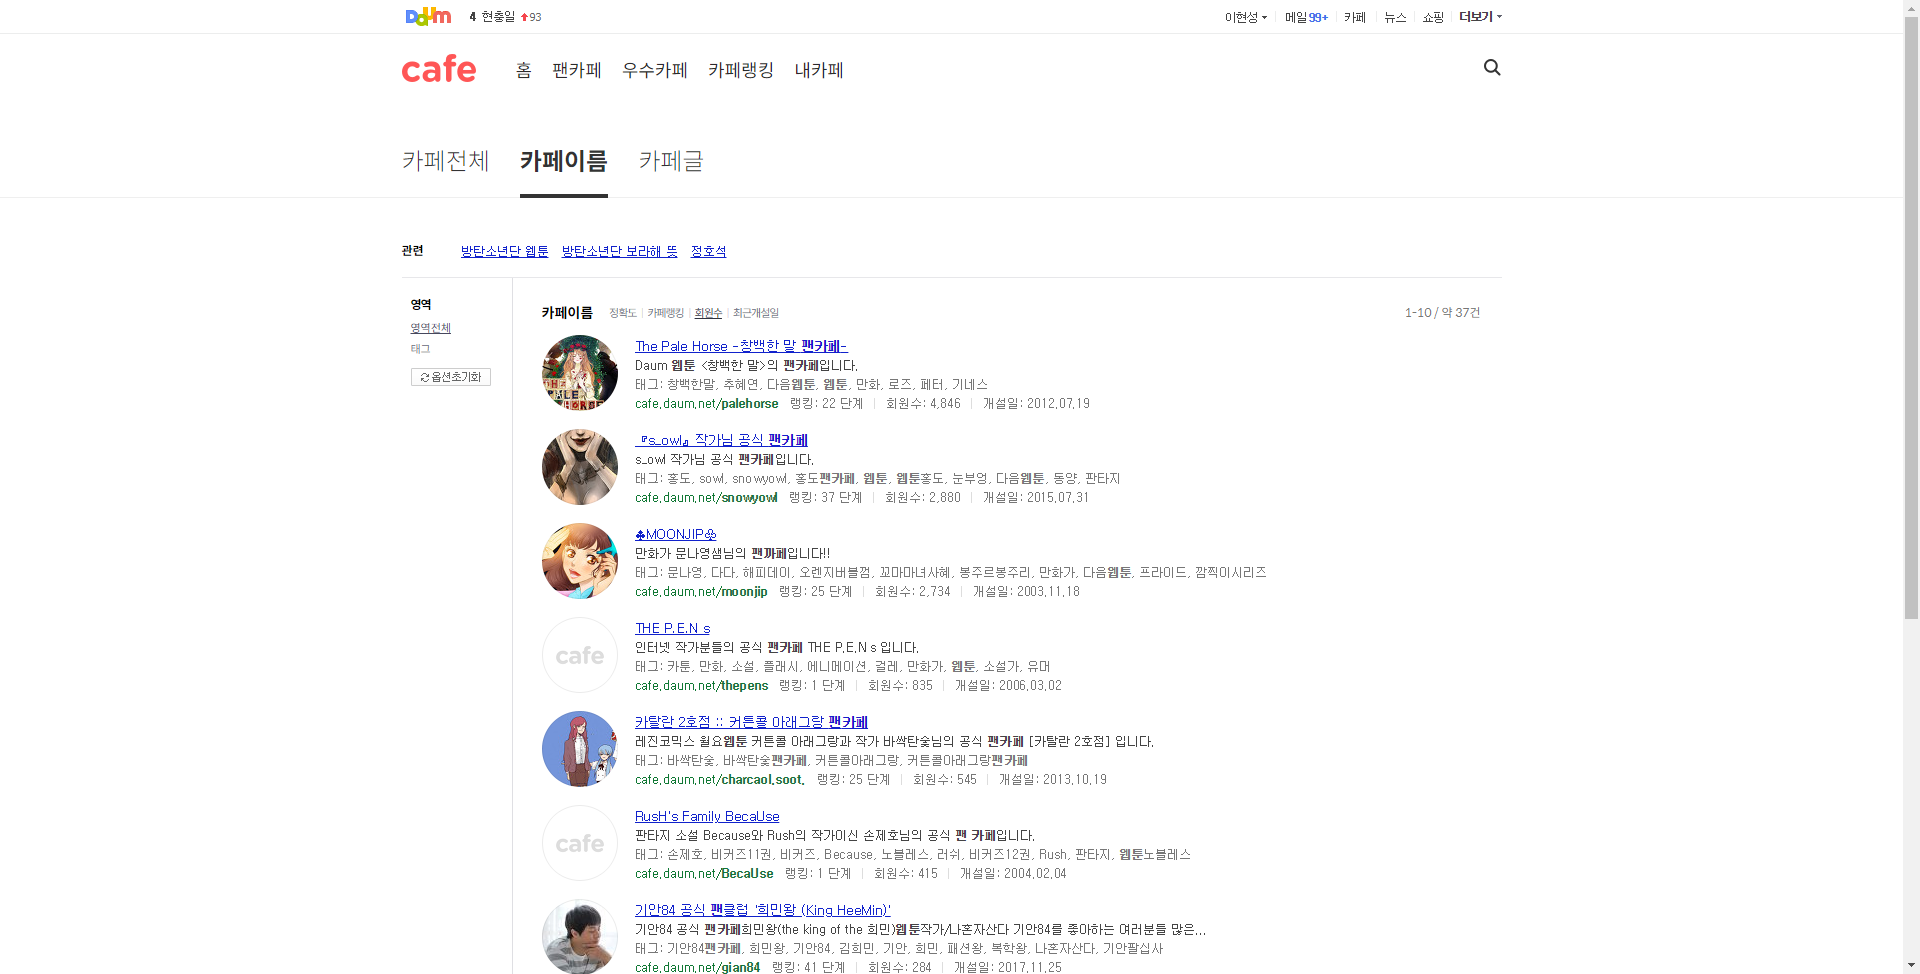
Task: Select the 우수카페 menu item
Action: [655, 70]
